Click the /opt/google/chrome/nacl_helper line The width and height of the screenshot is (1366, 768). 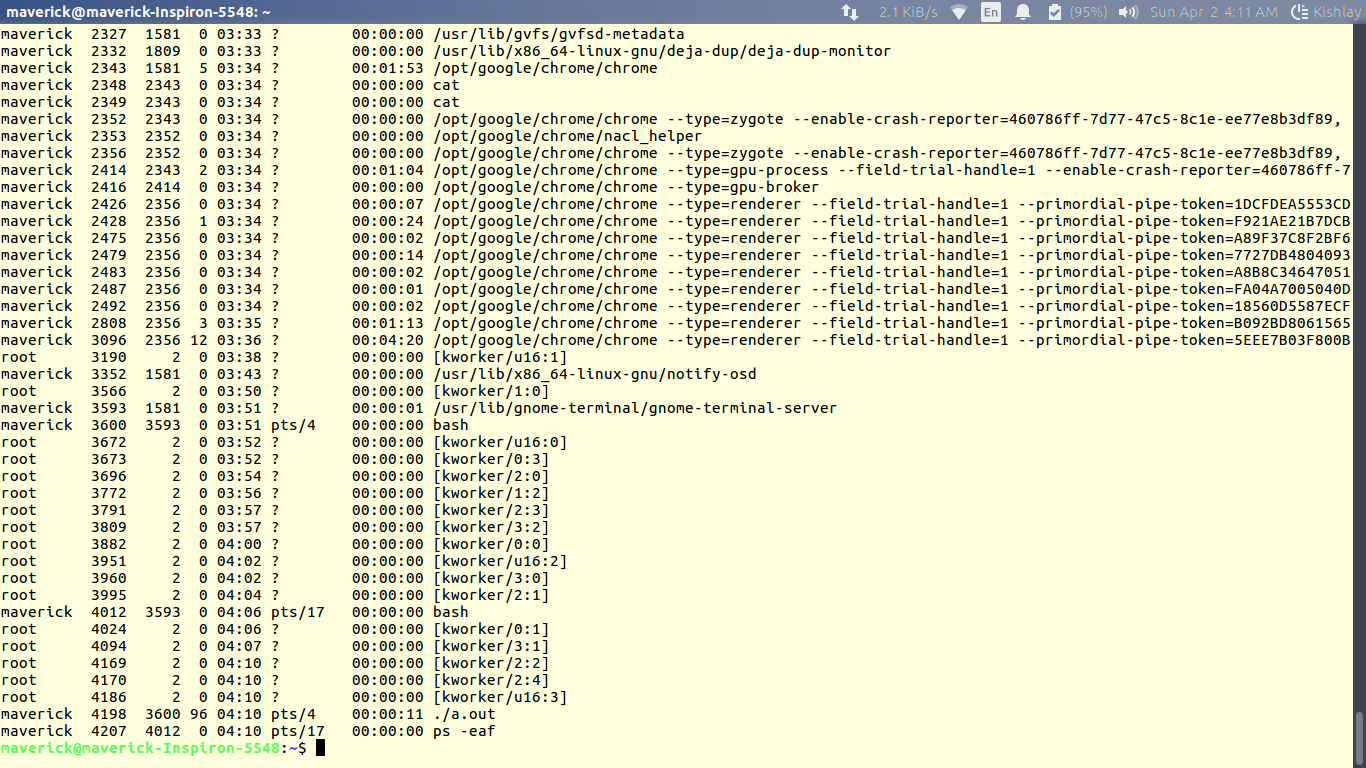(568, 136)
